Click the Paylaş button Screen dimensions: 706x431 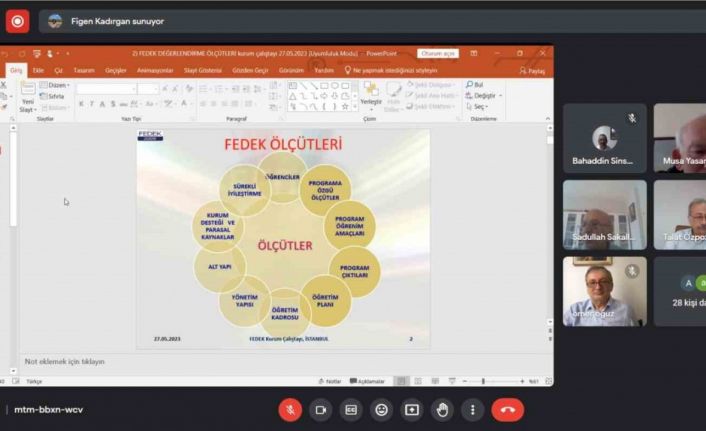point(533,71)
